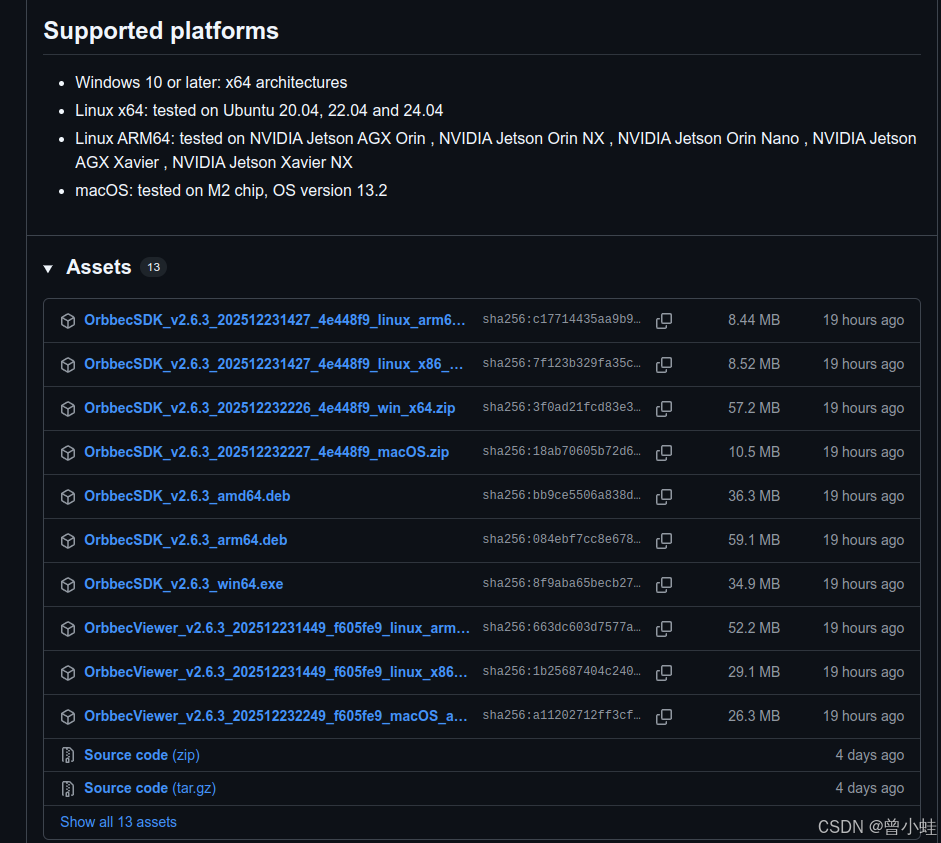Download OrbbecViewer linux_x86 package
Viewport: 941px width, 843px height.
click(275, 672)
